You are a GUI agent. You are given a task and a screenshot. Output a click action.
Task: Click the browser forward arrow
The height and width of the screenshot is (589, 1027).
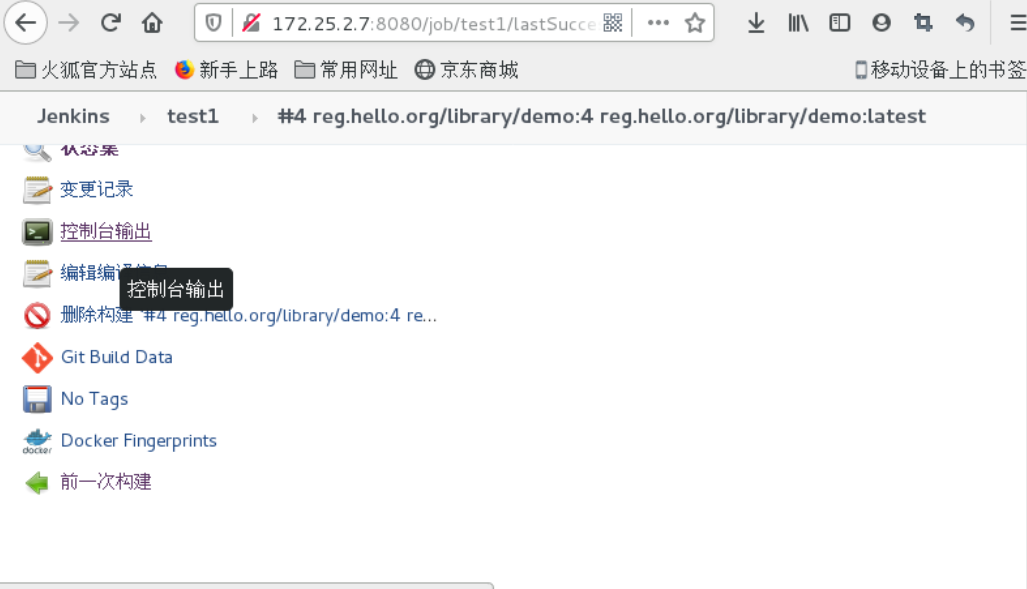tap(68, 23)
